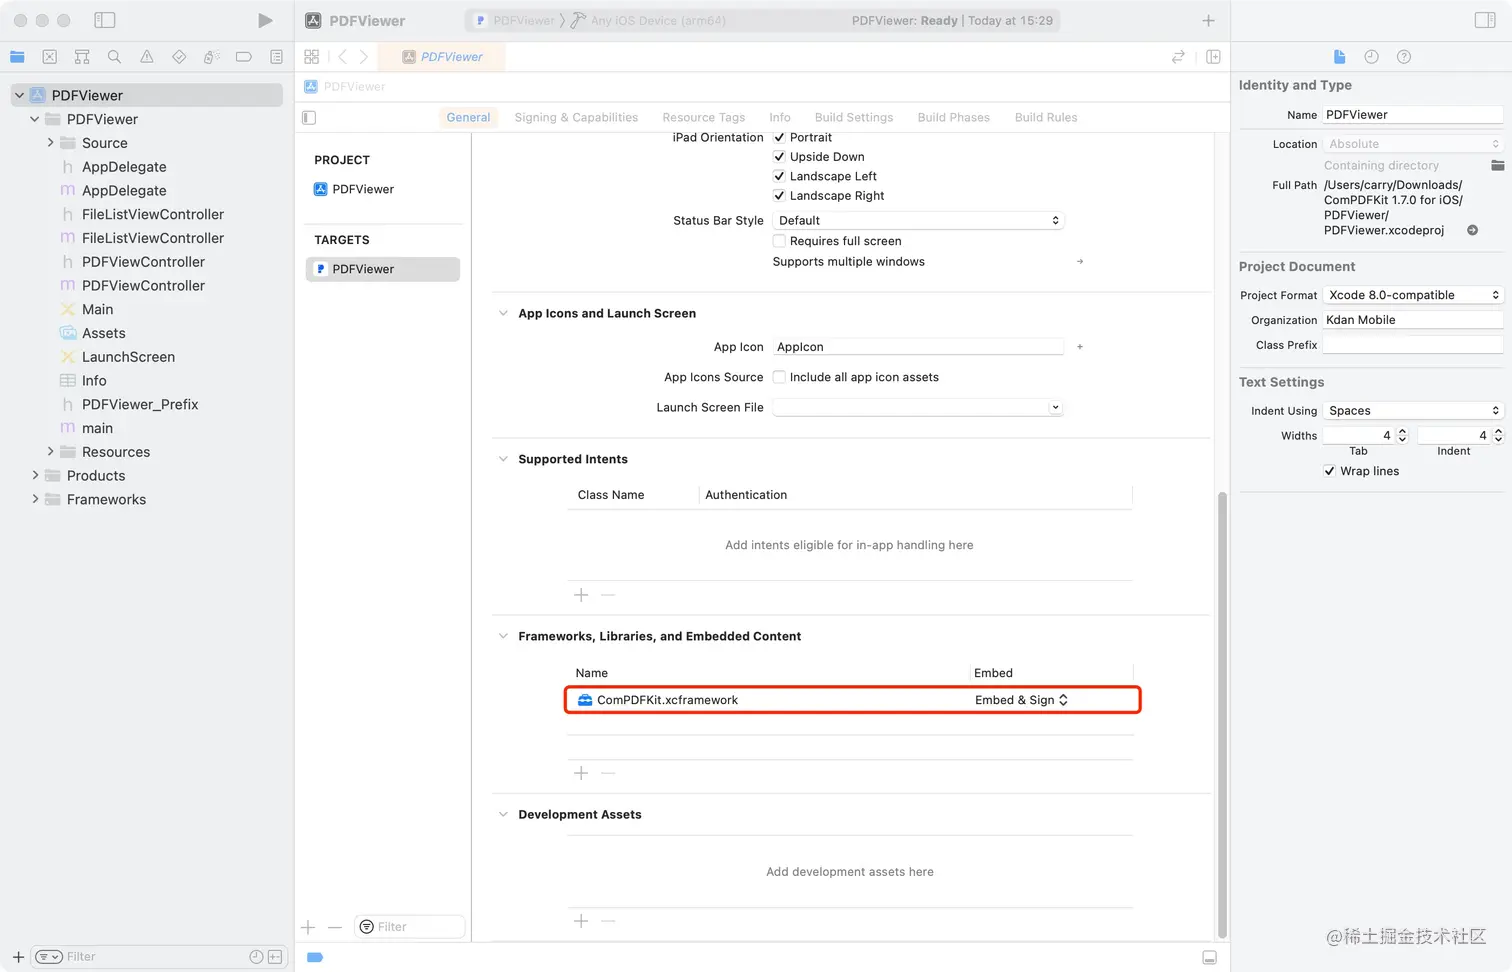Change Embed & Sign option for ComPDFKit
1512x972 pixels.
[x=1021, y=700]
